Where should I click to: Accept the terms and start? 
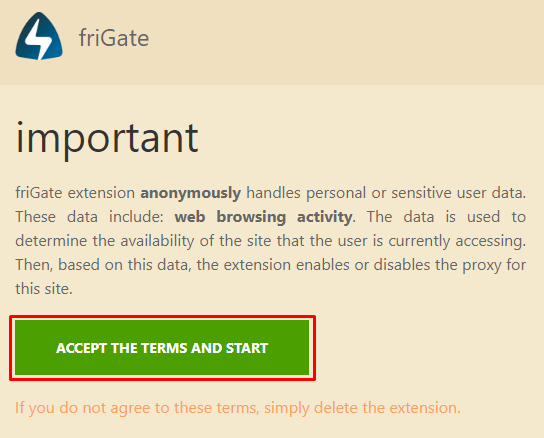pos(162,347)
